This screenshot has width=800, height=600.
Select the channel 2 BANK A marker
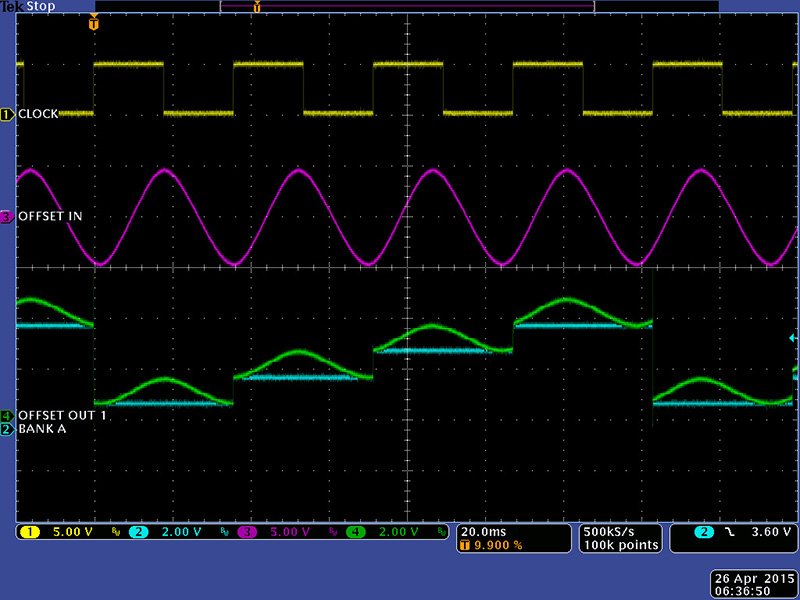[7, 429]
